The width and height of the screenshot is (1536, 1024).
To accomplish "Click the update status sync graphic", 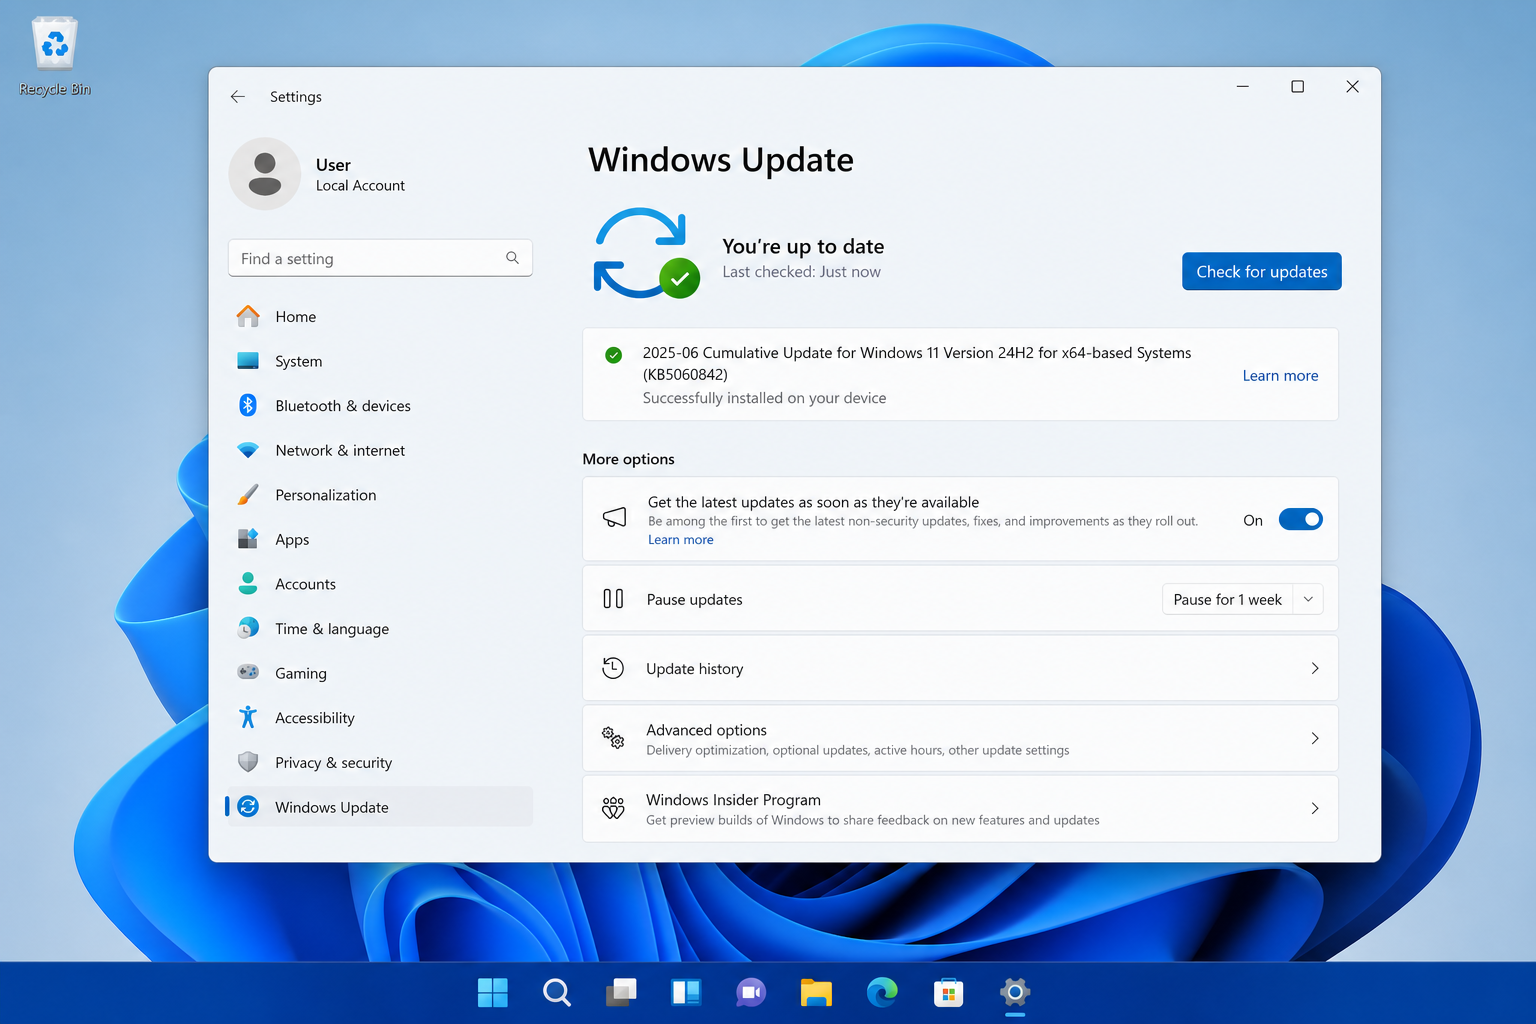I will coord(646,254).
